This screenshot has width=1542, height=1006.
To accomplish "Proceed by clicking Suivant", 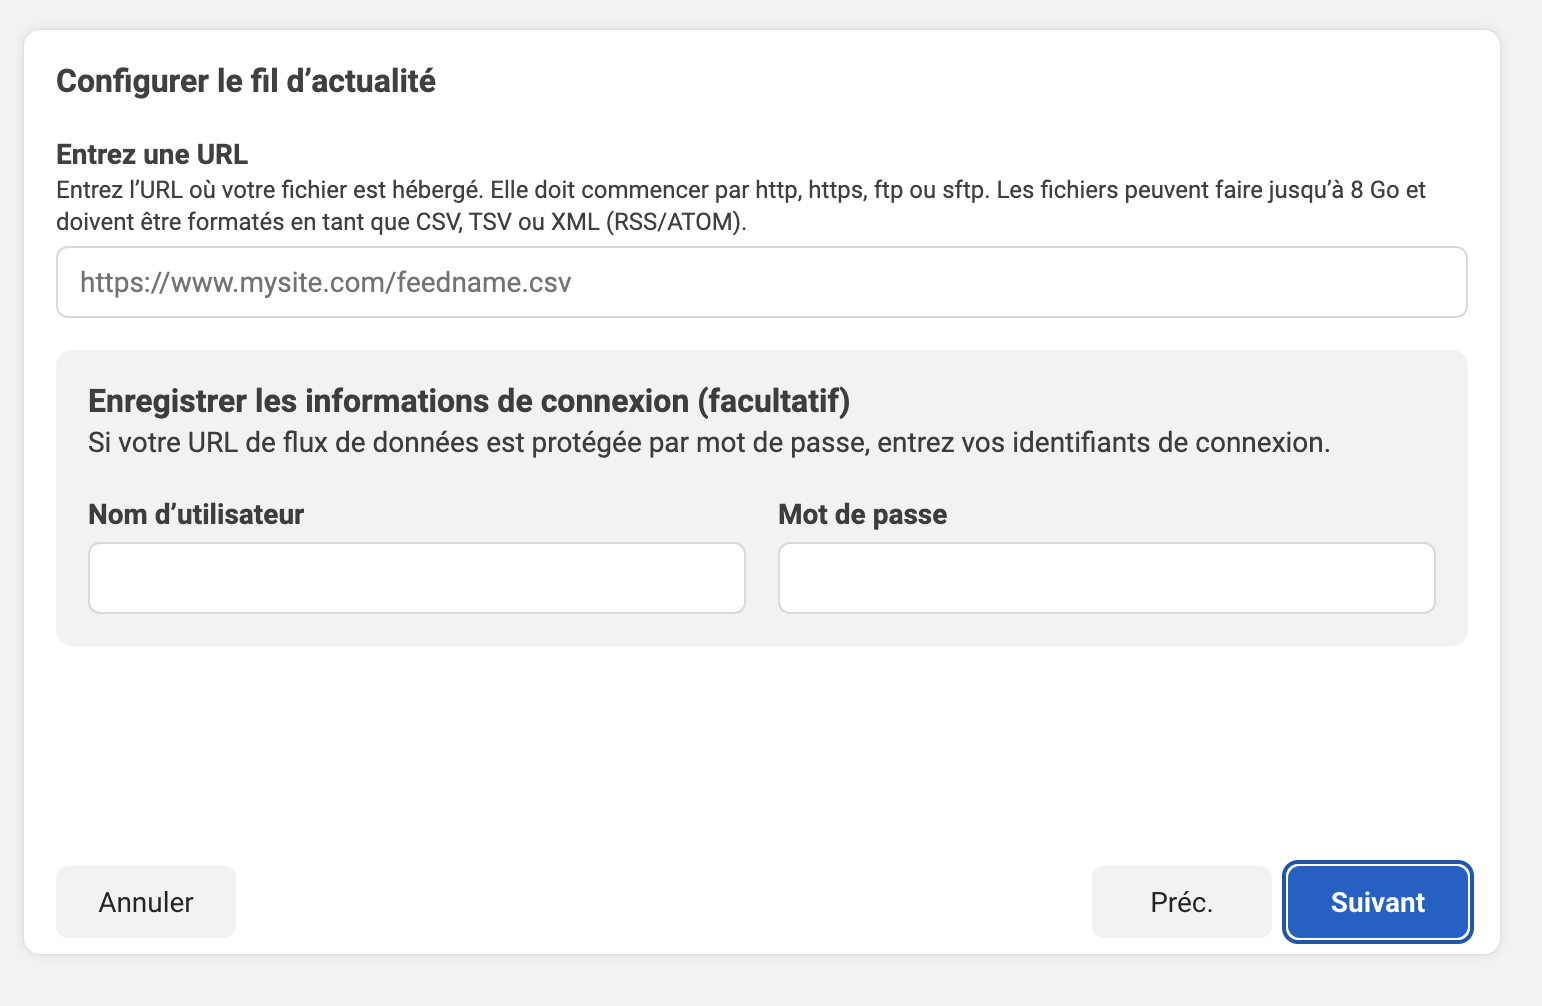I will tap(1377, 902).
